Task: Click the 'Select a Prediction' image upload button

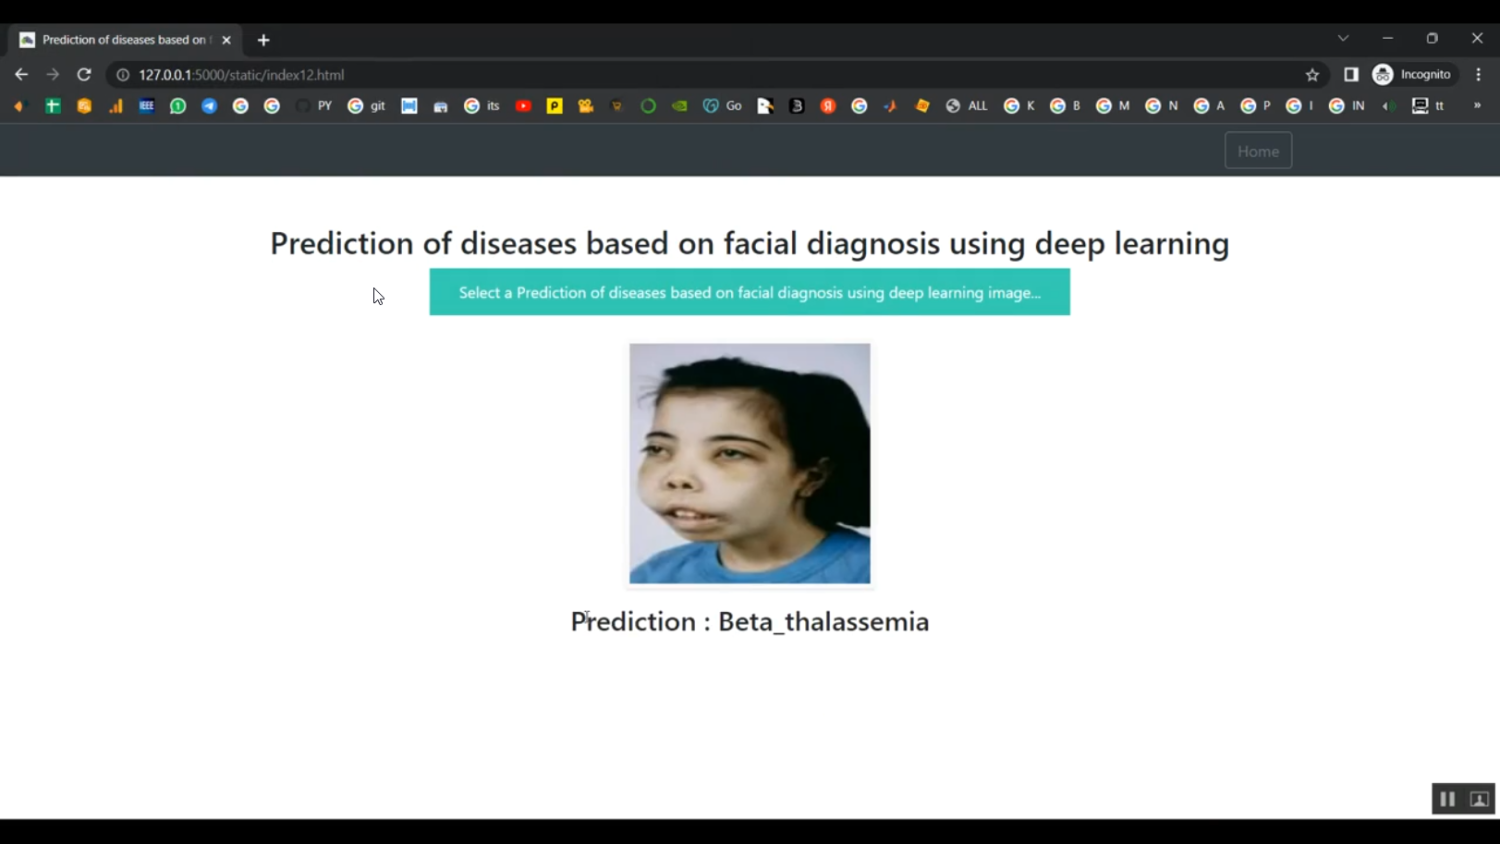Action: point(749,292)
